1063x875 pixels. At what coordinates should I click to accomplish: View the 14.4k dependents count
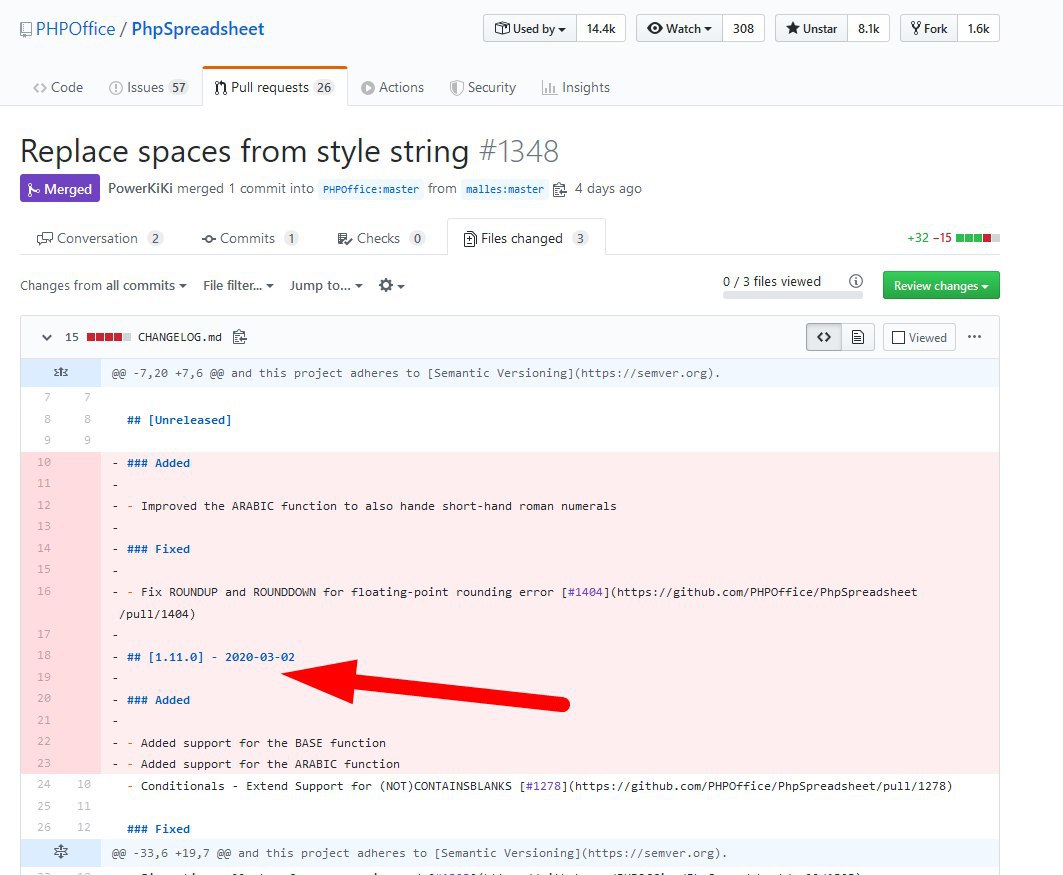coord(601,28)
